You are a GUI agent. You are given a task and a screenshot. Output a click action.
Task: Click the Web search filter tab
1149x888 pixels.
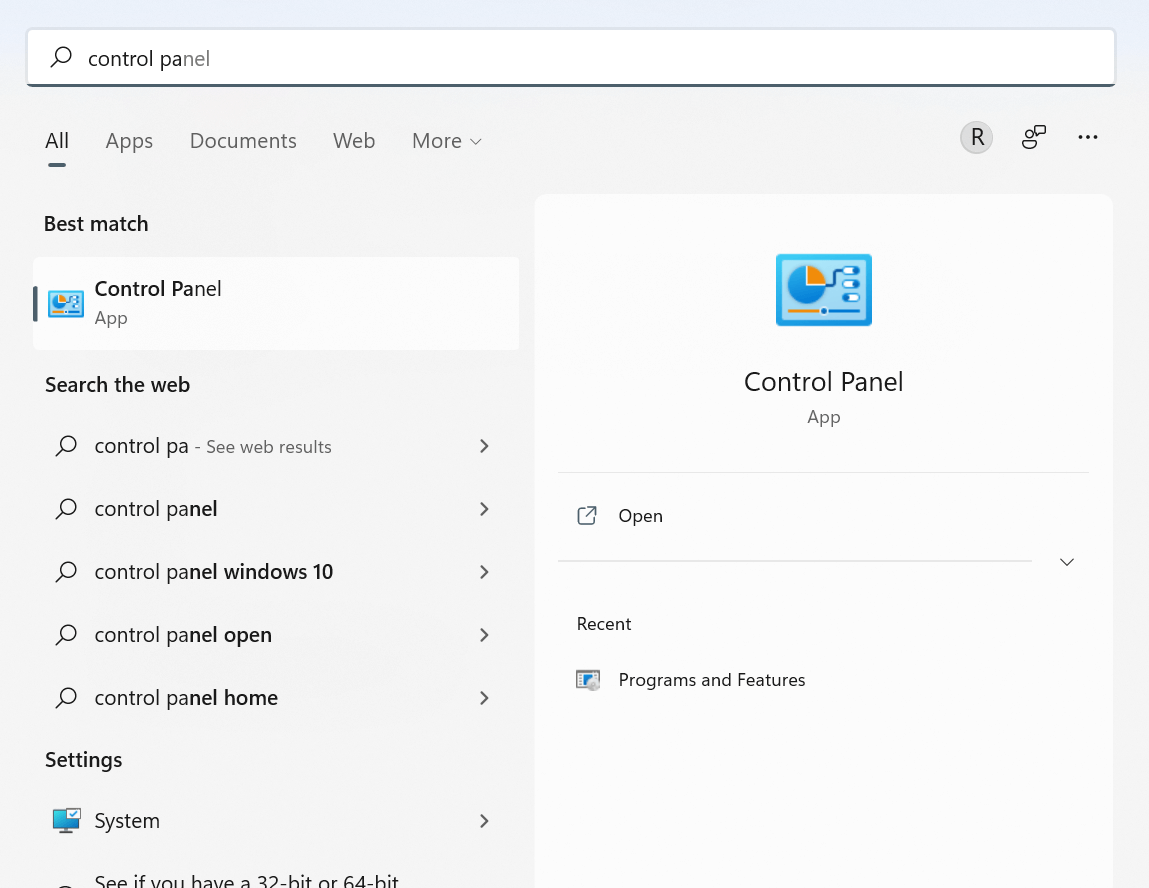click(x=354, y=140)
